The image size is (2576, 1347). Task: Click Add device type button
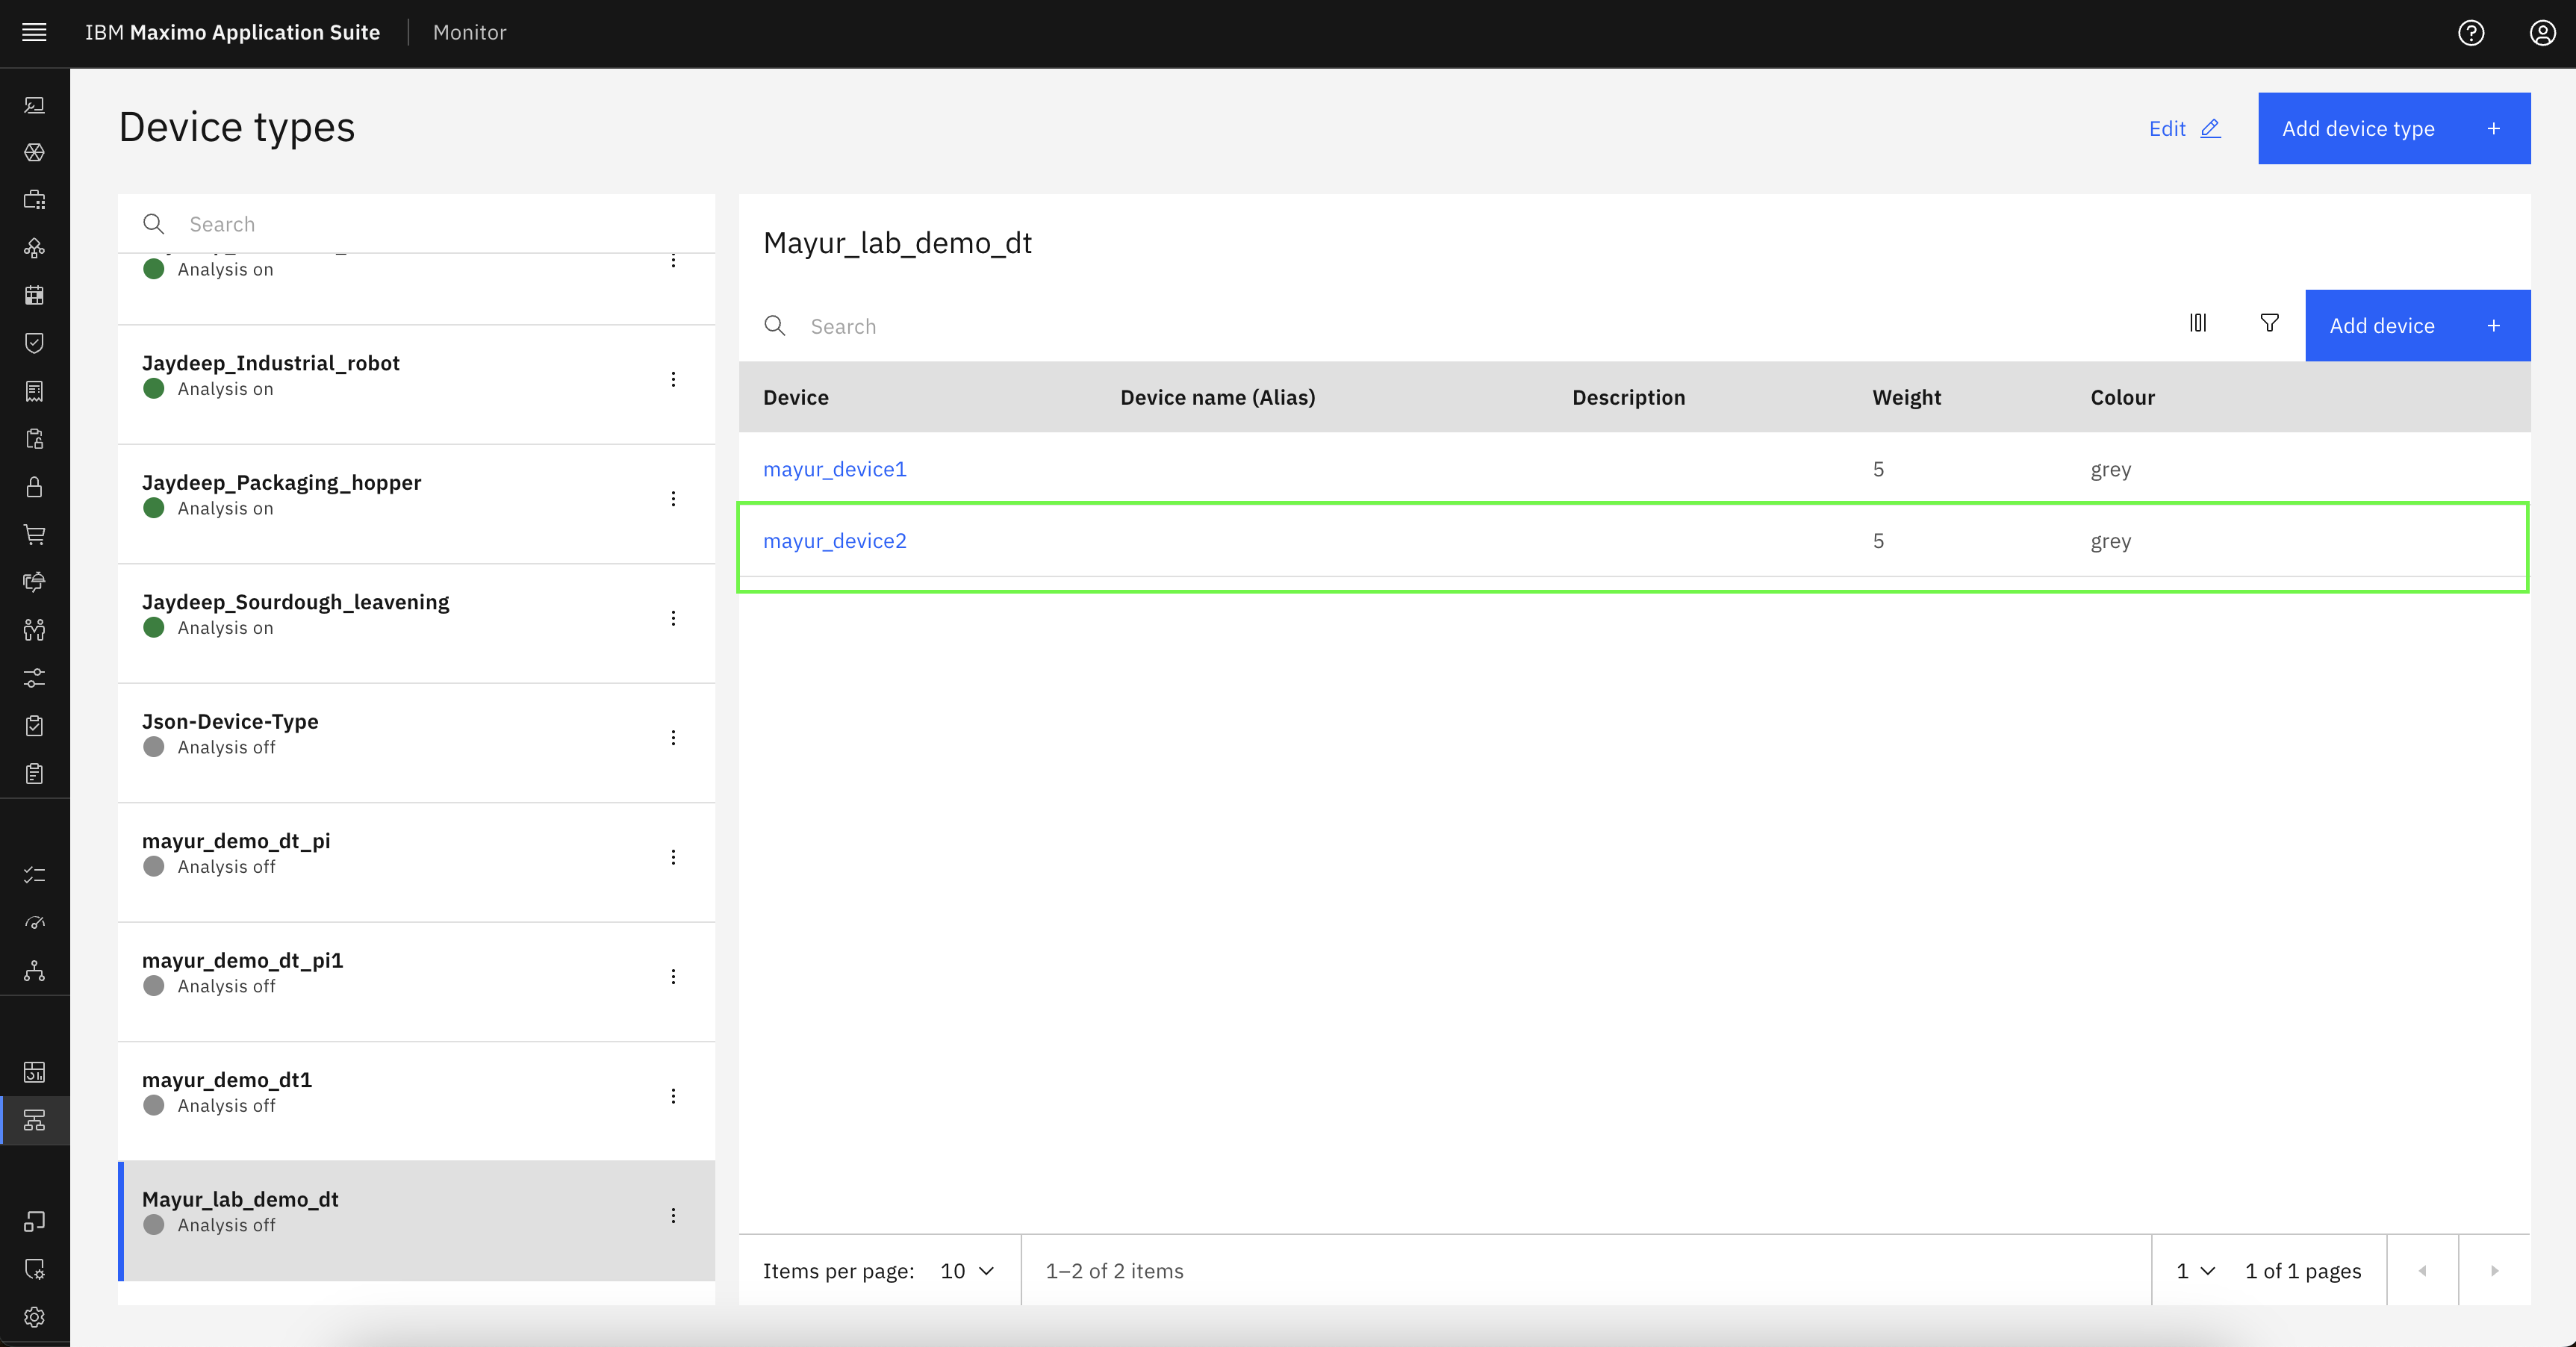click(2394, 128)
